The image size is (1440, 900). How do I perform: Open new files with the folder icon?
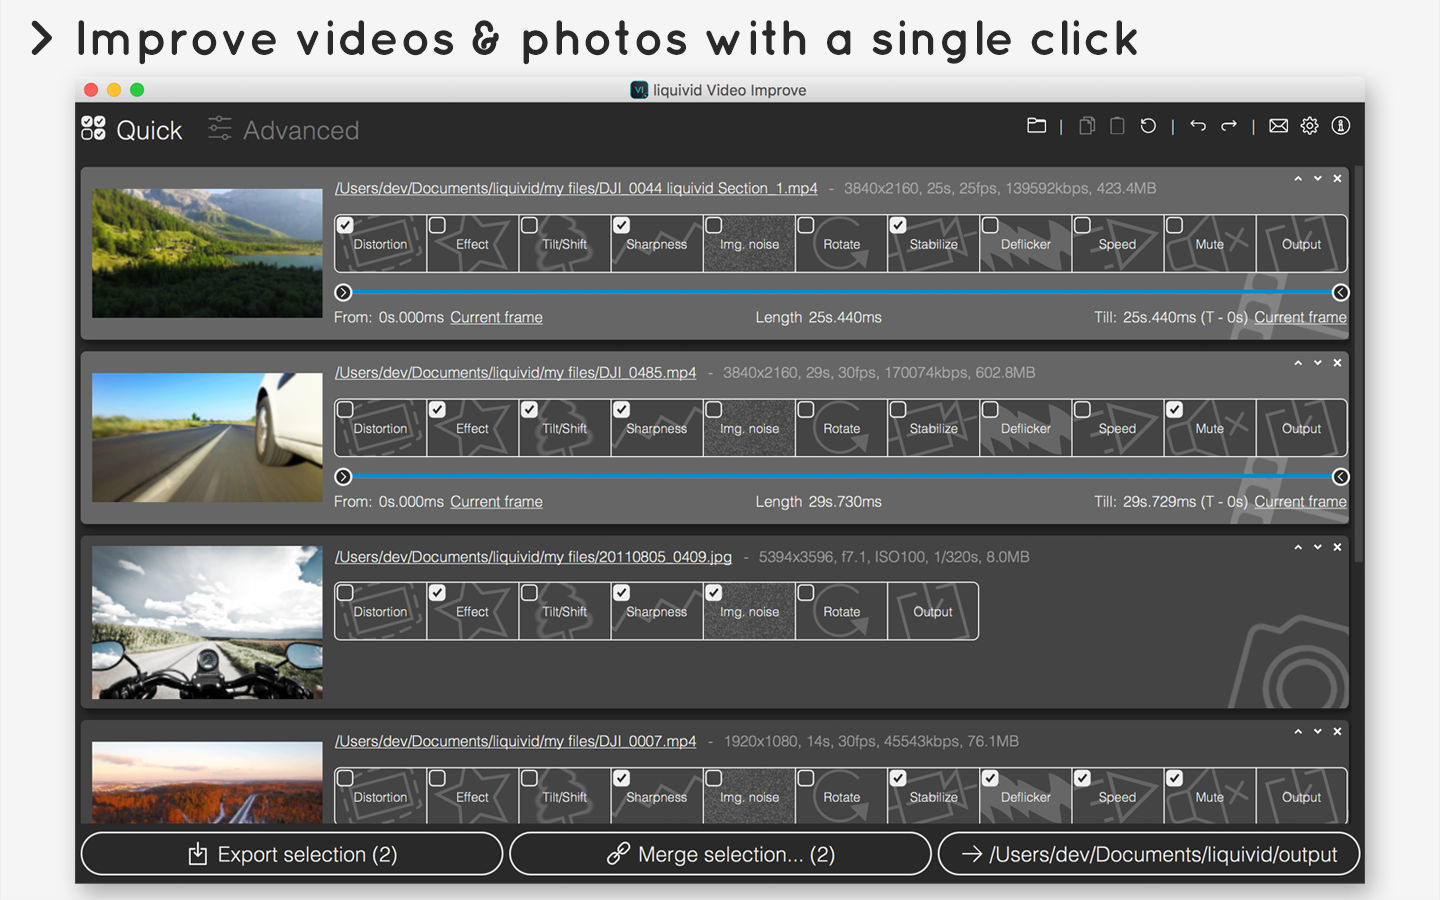tap(1036, 126)
